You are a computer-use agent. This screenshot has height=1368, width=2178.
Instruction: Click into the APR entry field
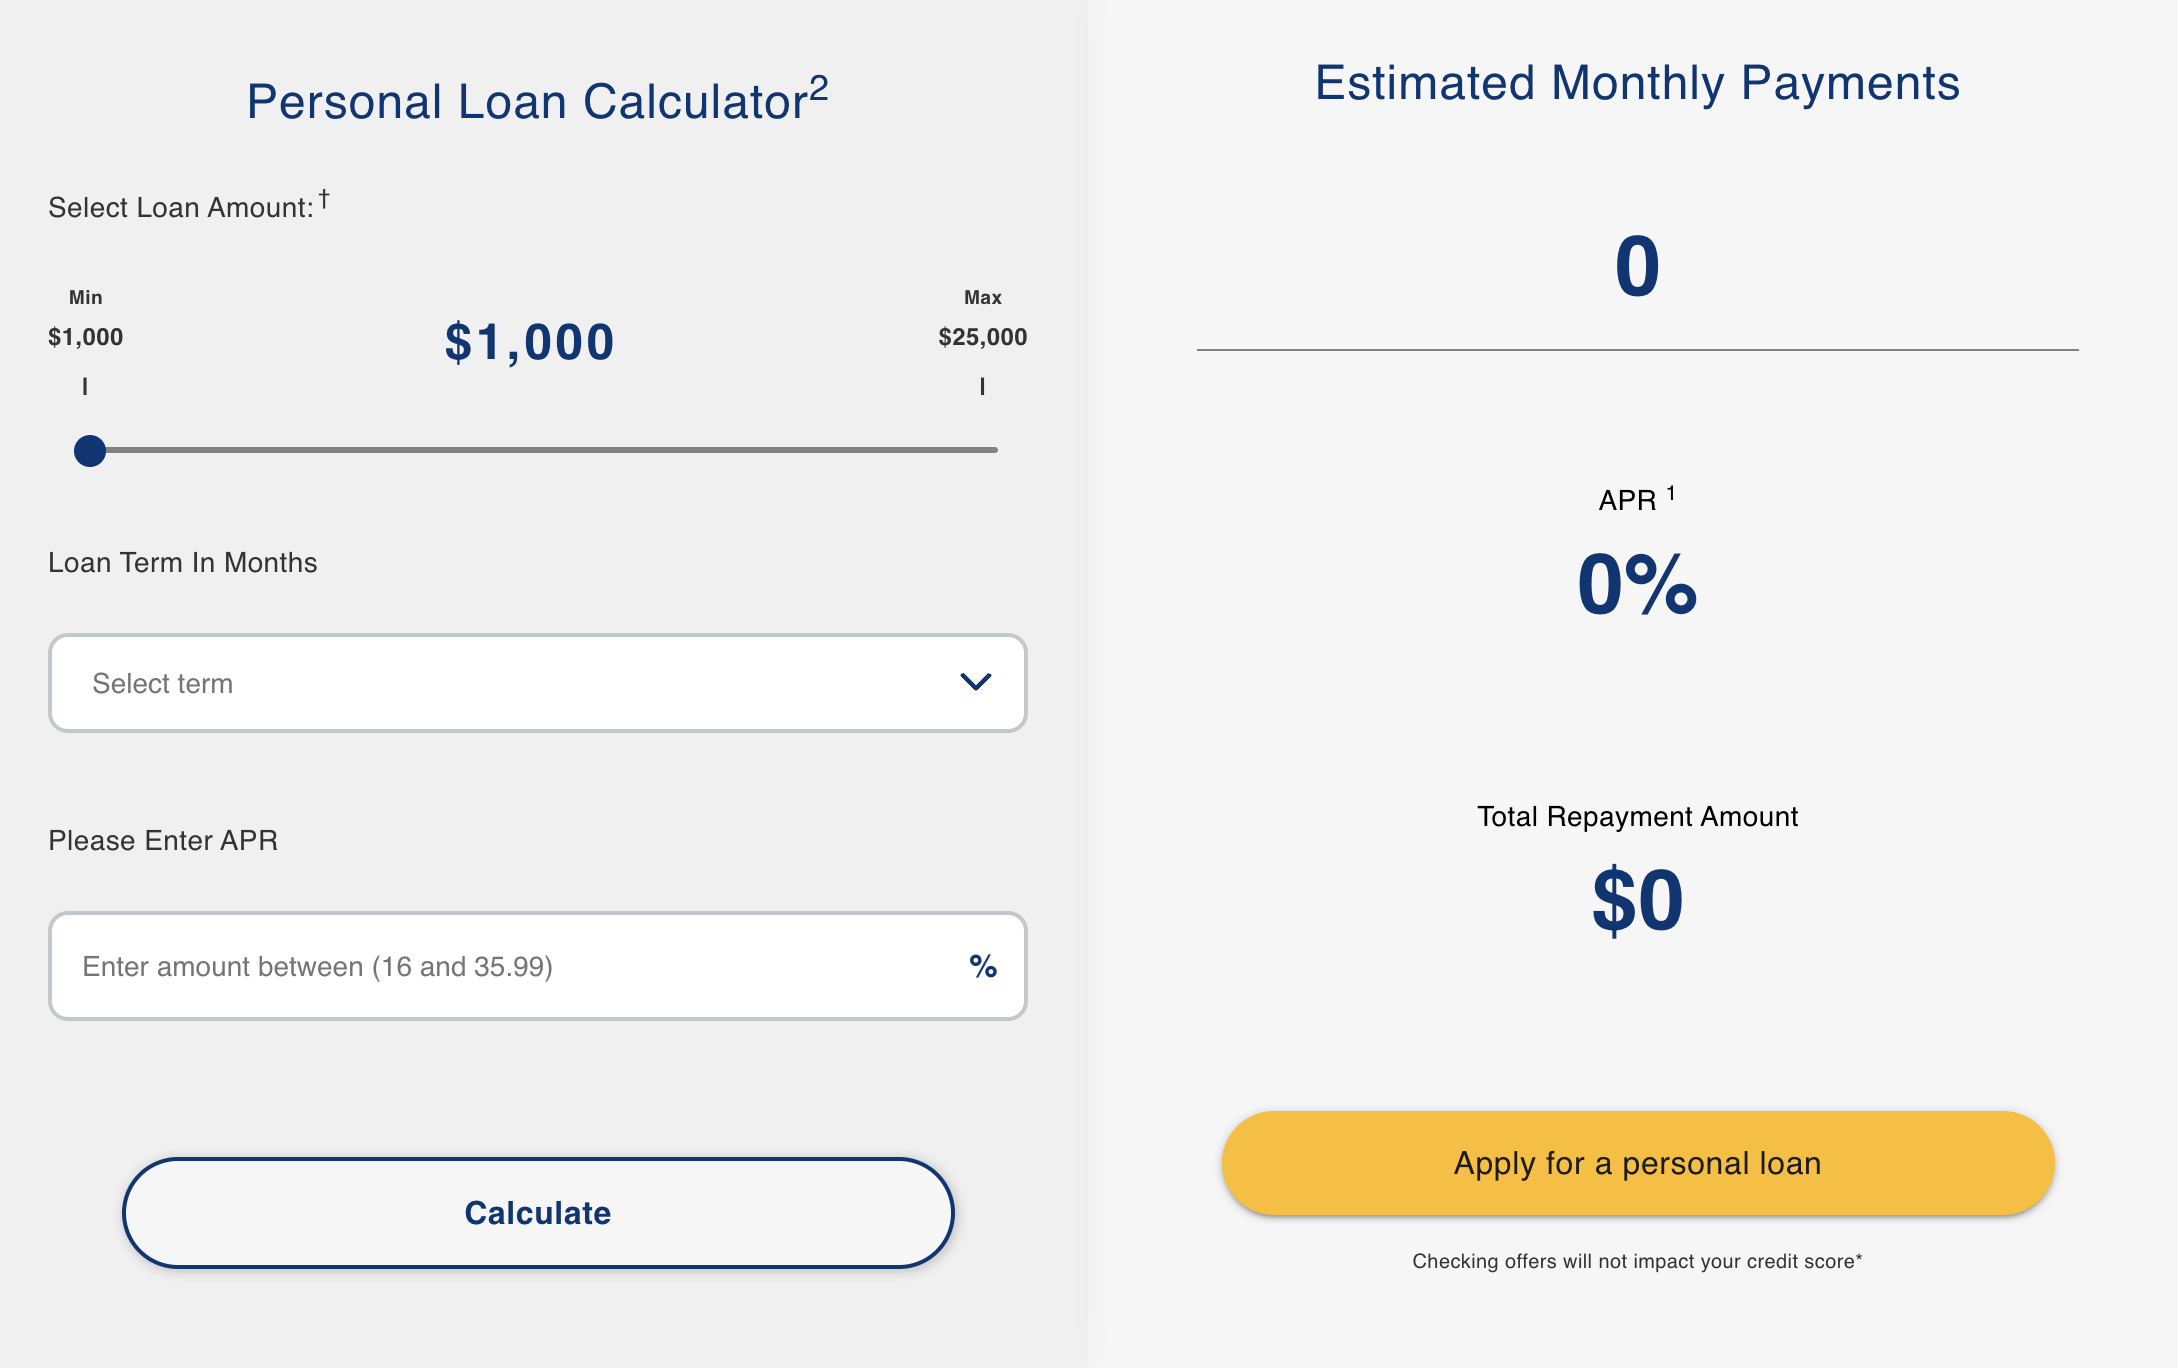pyautogui.click(x=500, y=966)
